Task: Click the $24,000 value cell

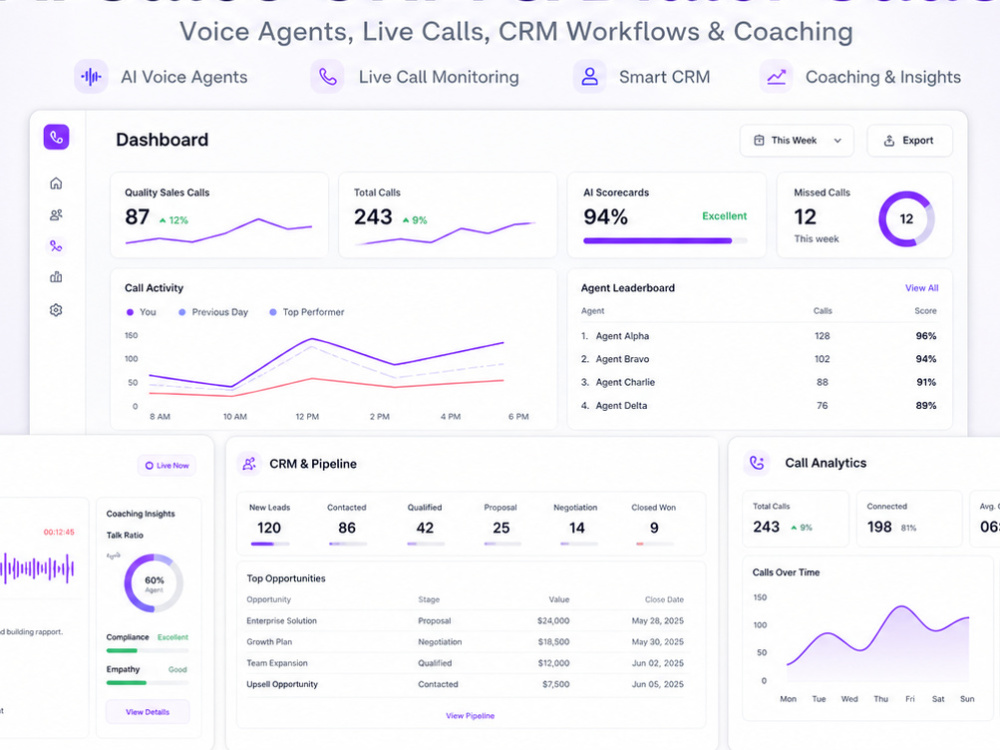Action: point(553,621)
